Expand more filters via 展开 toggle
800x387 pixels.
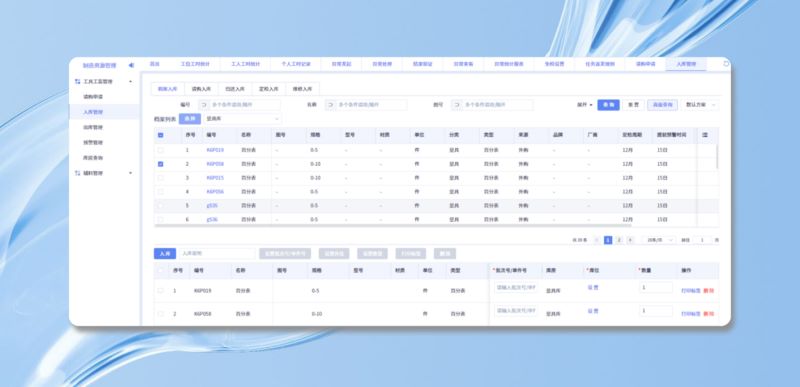pos(585,105)
